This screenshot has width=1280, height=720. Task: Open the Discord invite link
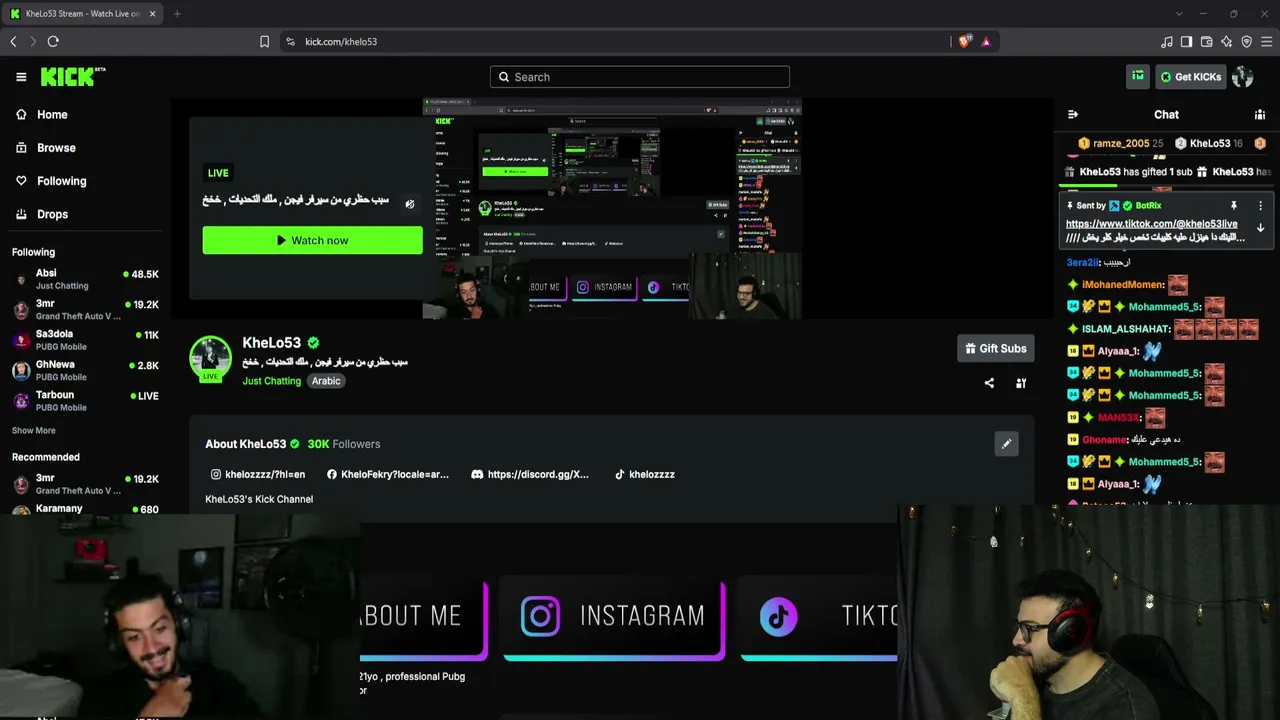point(530,475)
